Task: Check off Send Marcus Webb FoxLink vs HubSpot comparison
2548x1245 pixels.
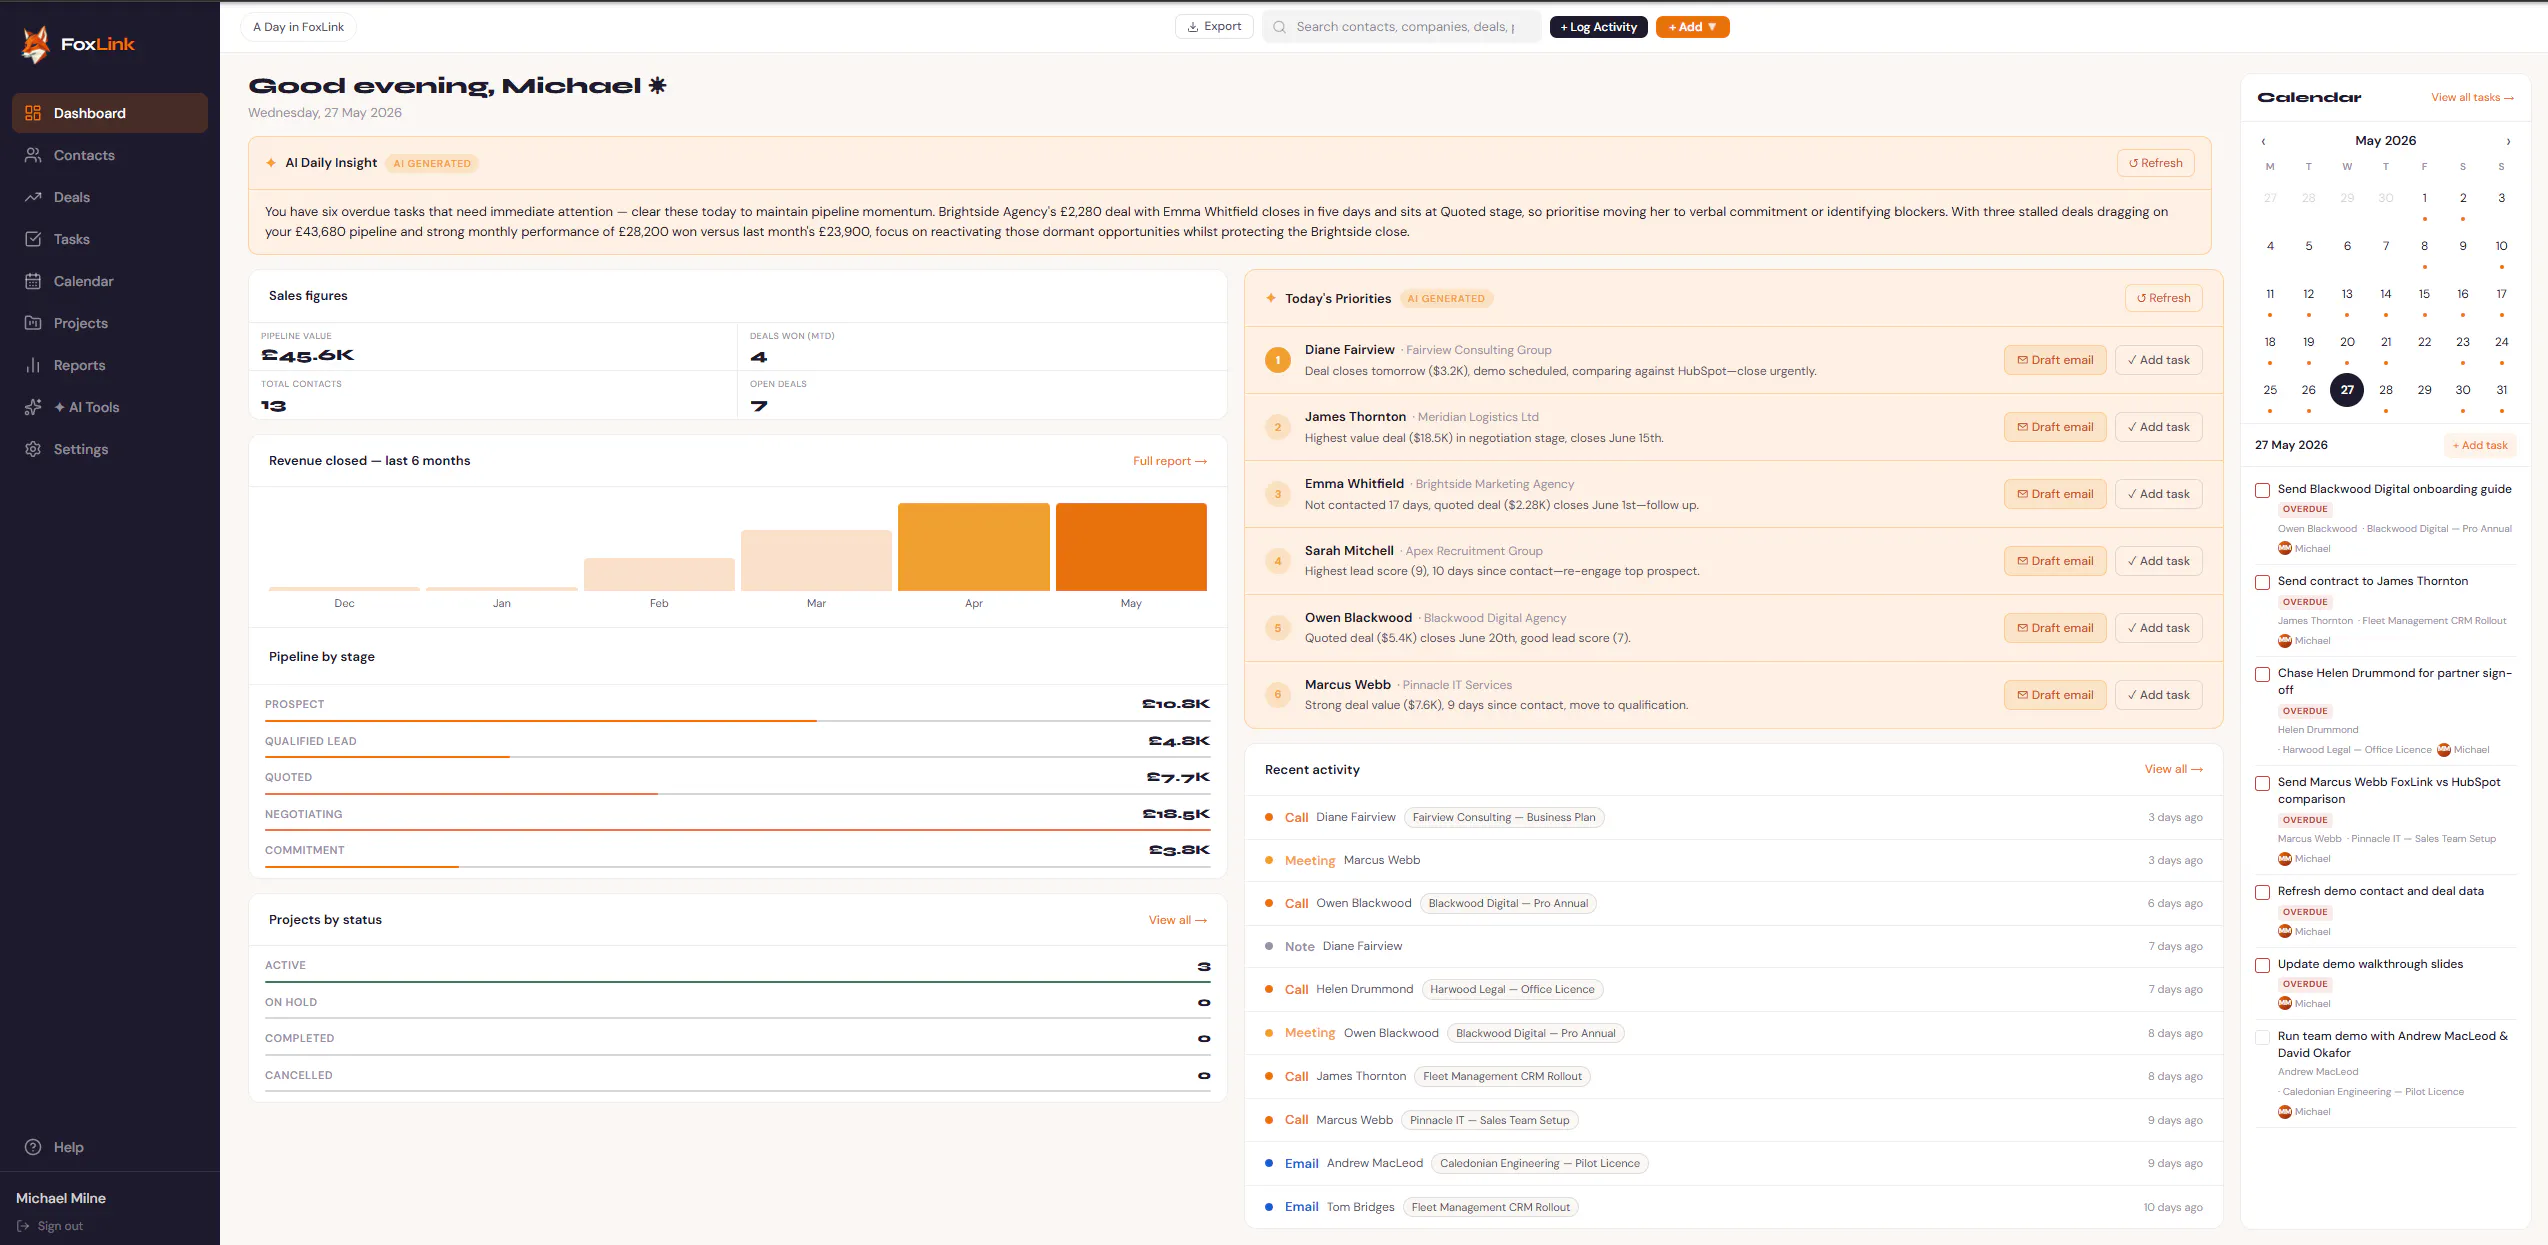Action: click(x=2262, y=783)
